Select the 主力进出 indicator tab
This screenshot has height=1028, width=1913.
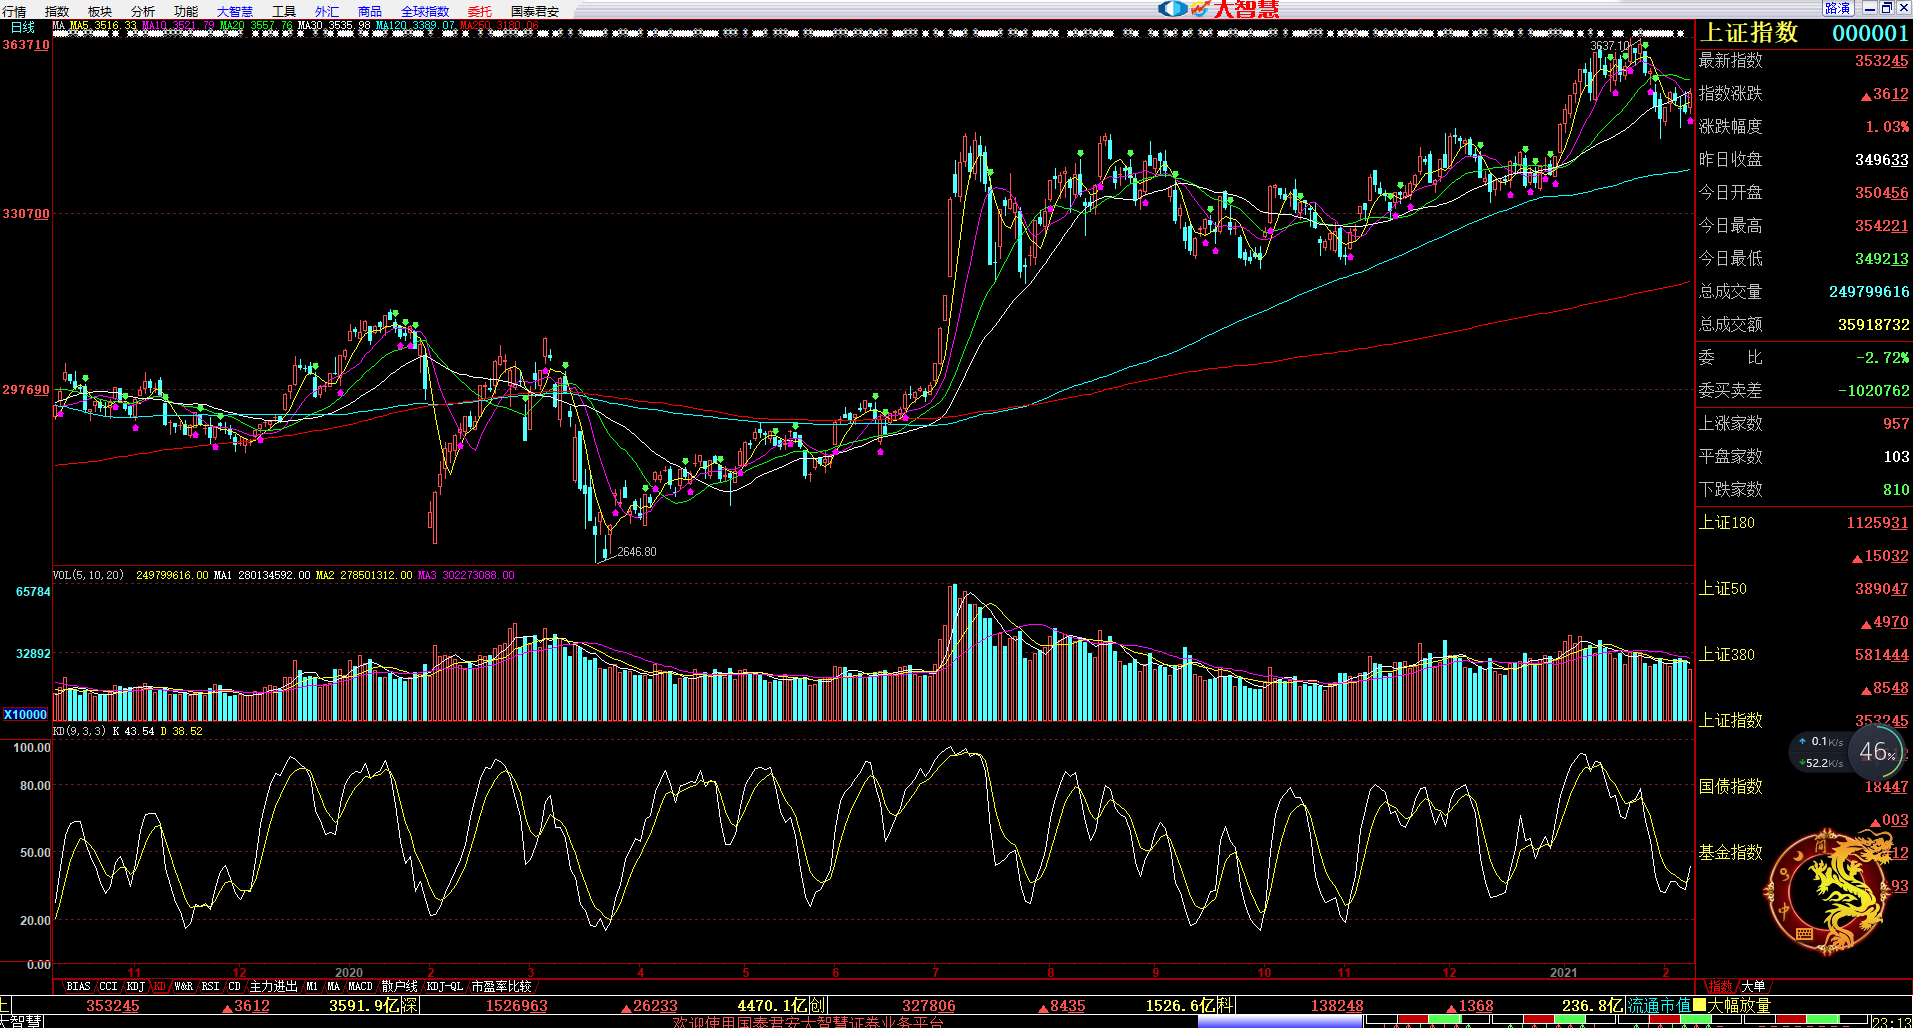[x=273, y=986]
